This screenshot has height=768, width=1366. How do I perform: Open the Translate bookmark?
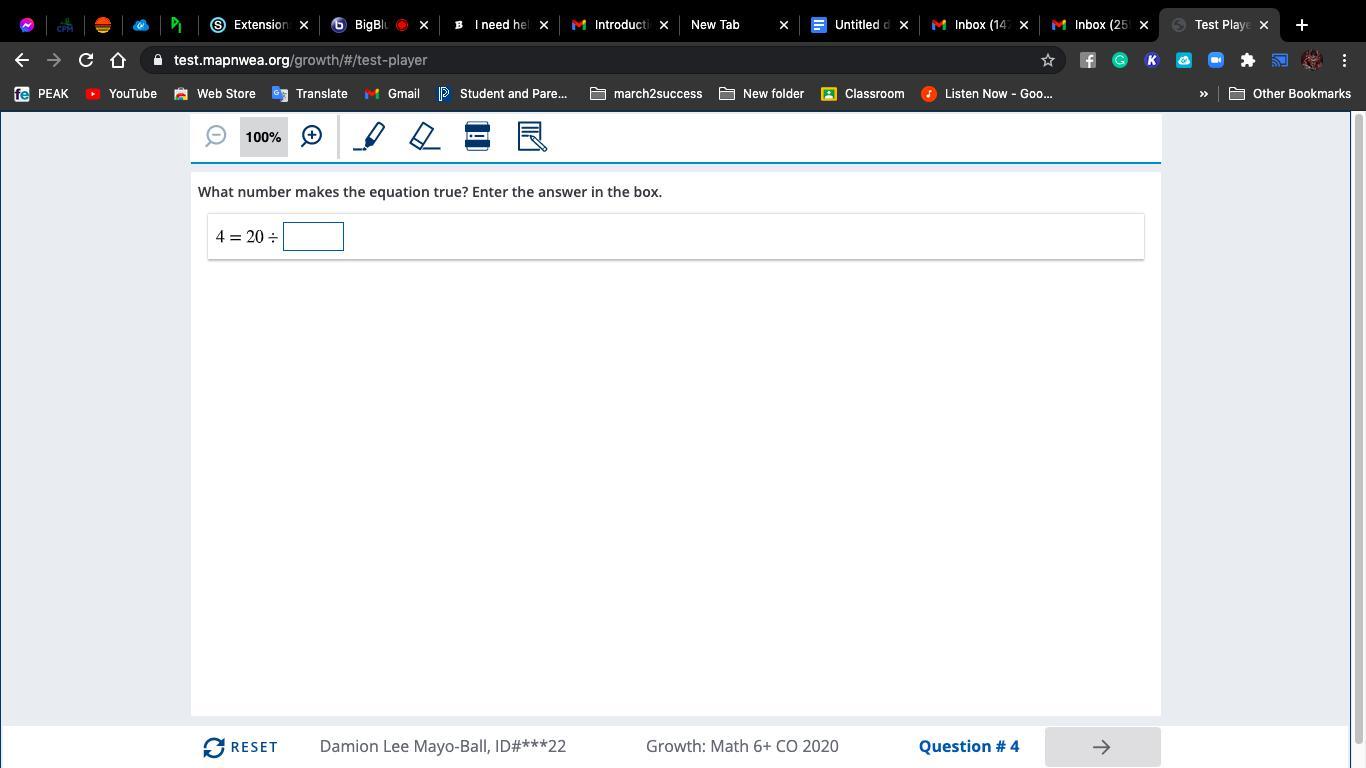click(x=310, y=94)
